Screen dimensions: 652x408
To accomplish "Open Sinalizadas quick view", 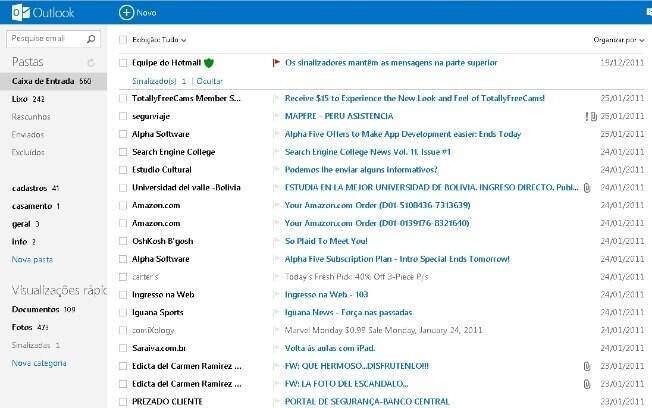I will point(36,345).
